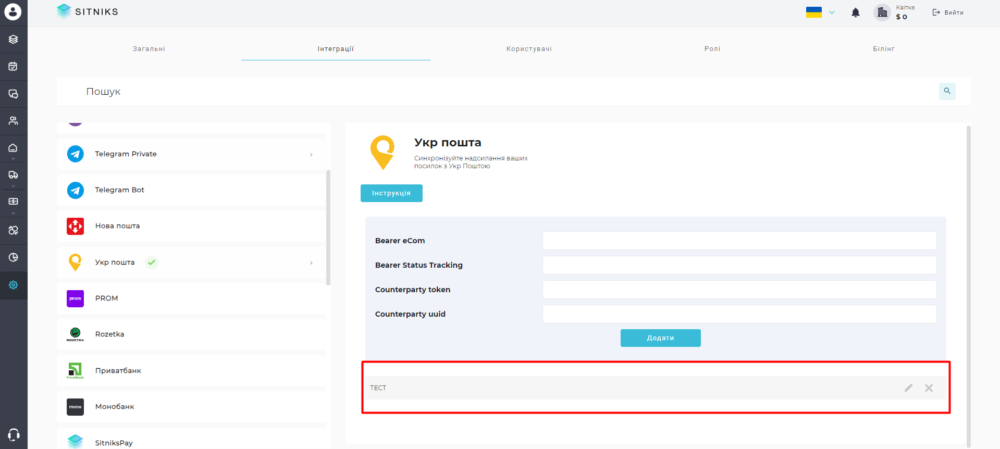The height and width of the screenshot is (449, 1000).
Task: Switch to the Ролі tab
Action: (713, 49)
